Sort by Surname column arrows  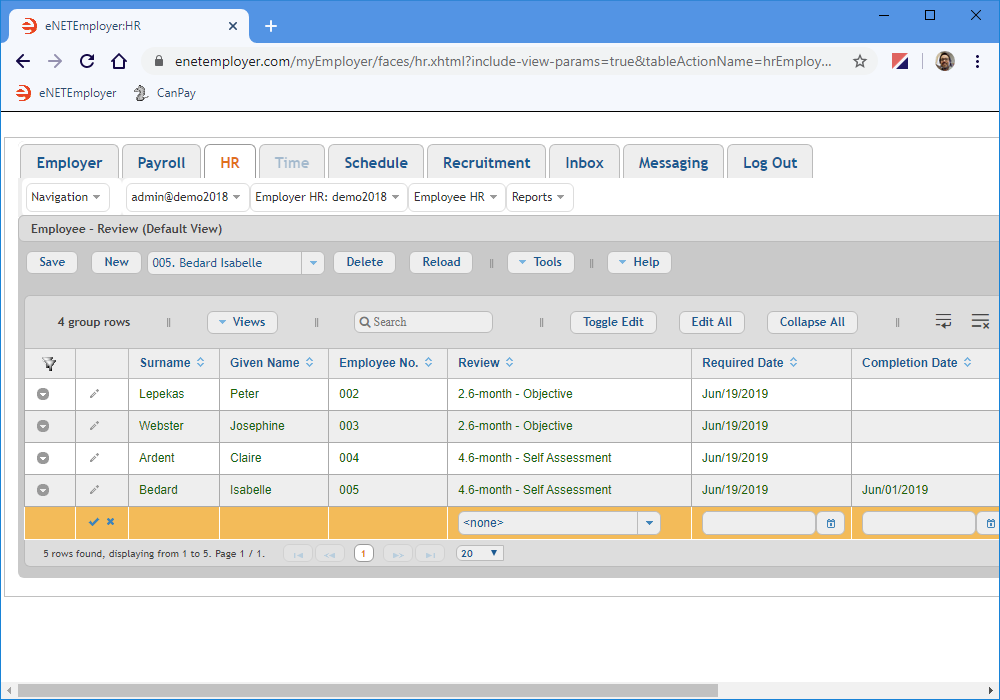point(201,362)
